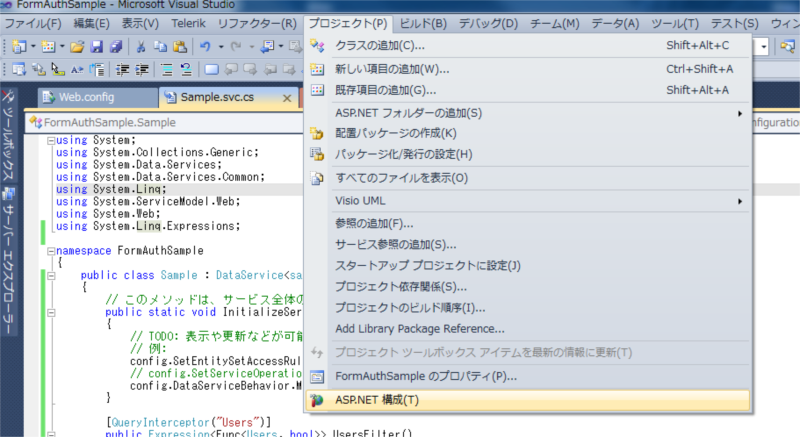Click the Cut scissors icon
Viewport: 800px width, 437px height.
(x=142, y=46)
